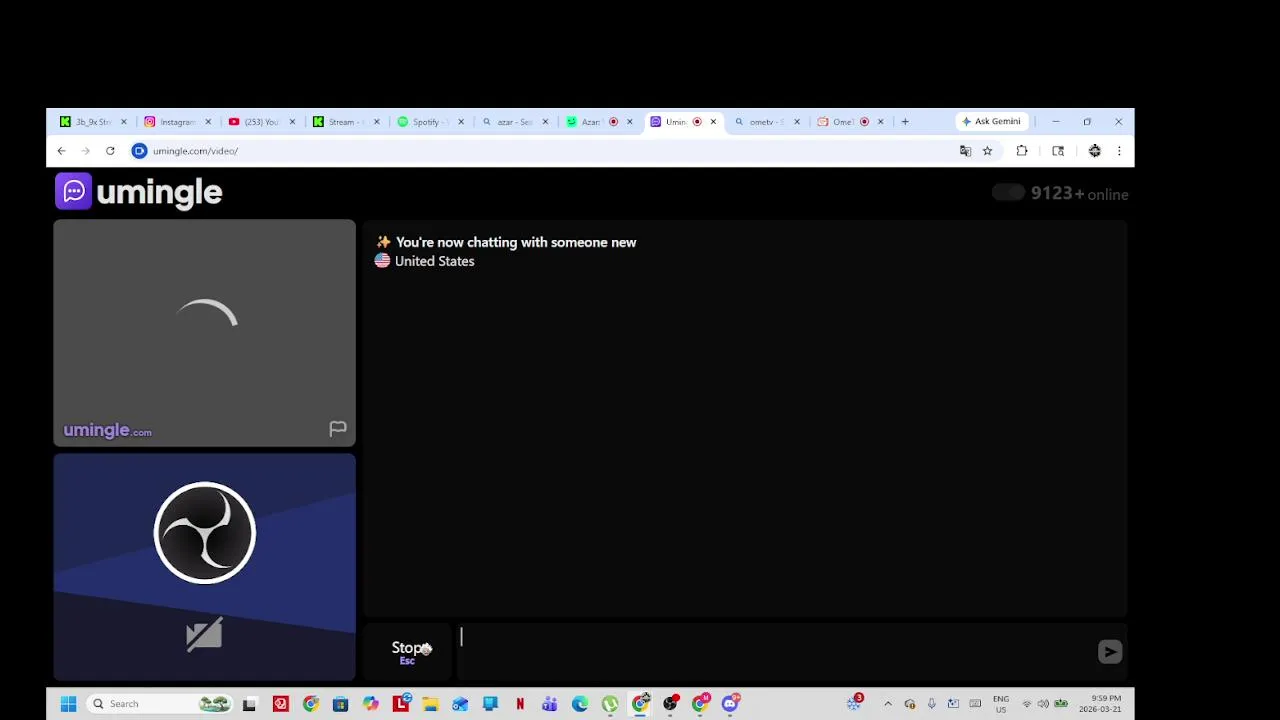This screenshot has width=1280, height=720.
Task: Open Microsoft Store from the taskbar
Action: 340,704
